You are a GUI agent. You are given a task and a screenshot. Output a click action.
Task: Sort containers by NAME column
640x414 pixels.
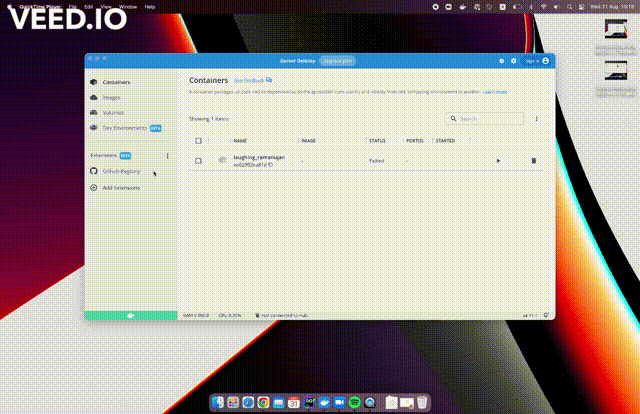click(x=240, y=141)
